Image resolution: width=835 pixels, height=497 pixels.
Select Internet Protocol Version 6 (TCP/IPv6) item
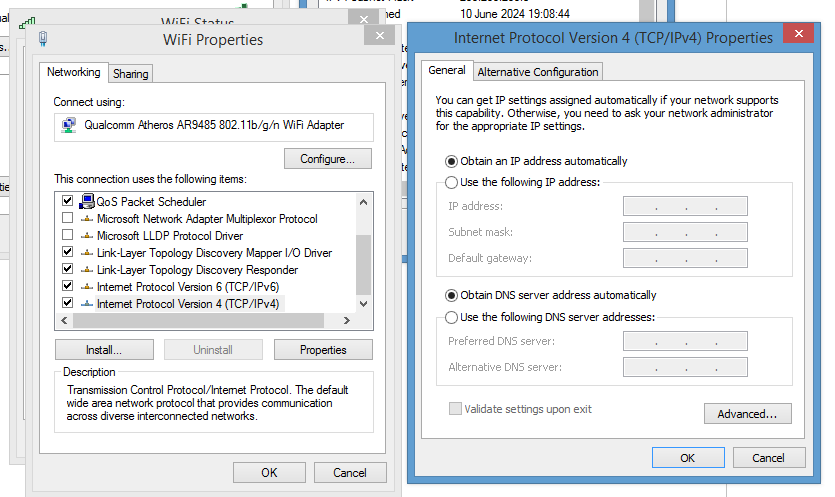point(188,287)
